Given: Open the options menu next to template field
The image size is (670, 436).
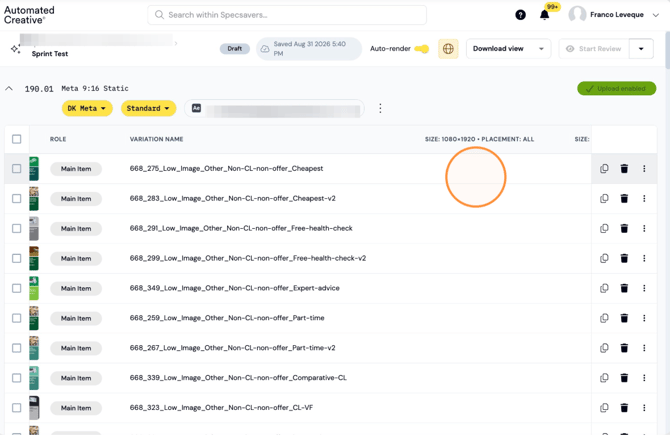Looking at the screenshot, I should 380,108.
